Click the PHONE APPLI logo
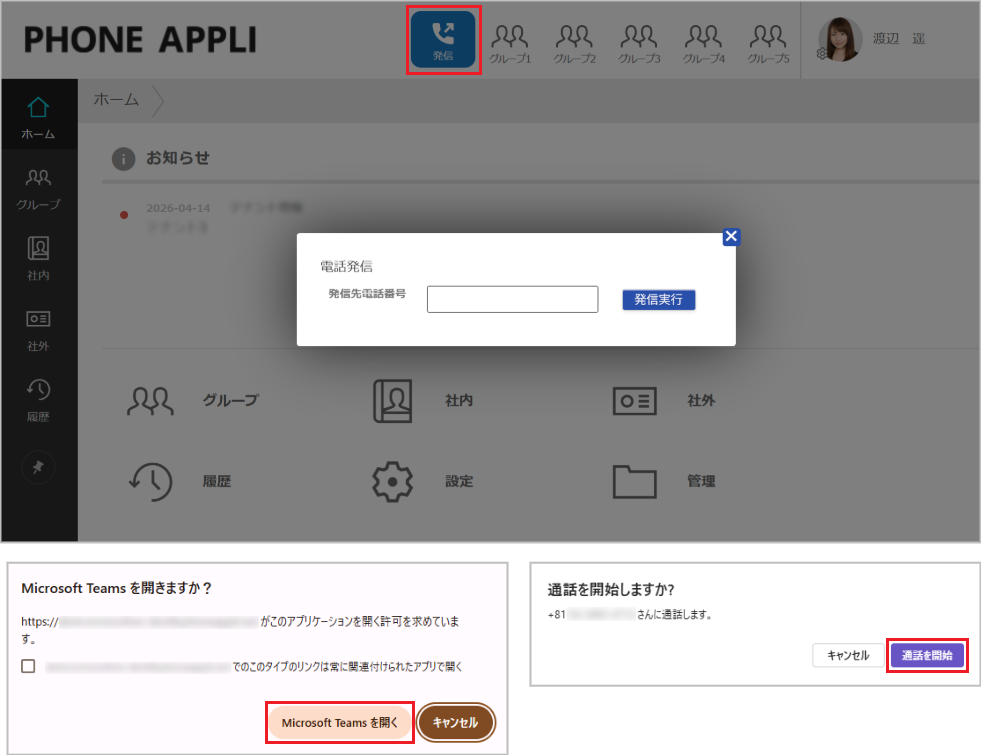The image size is (981, 755). point(140,40)
